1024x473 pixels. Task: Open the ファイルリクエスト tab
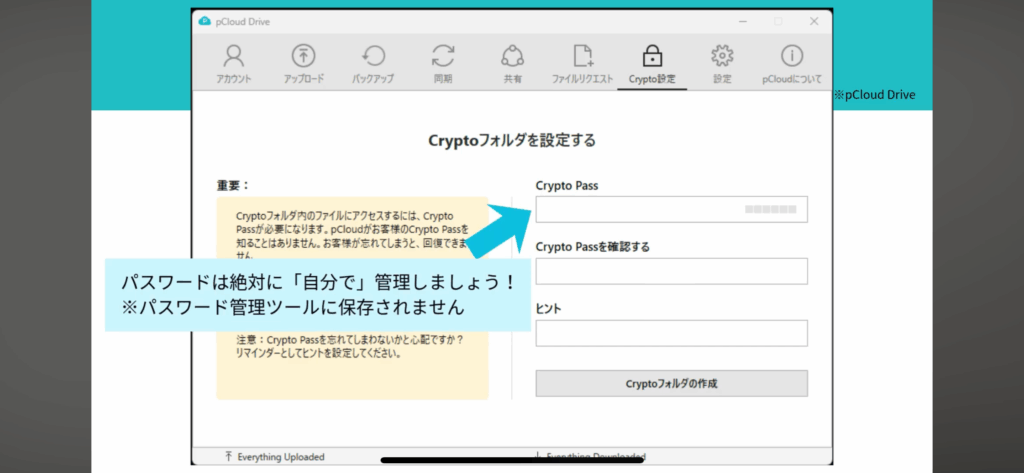(583, 64)
